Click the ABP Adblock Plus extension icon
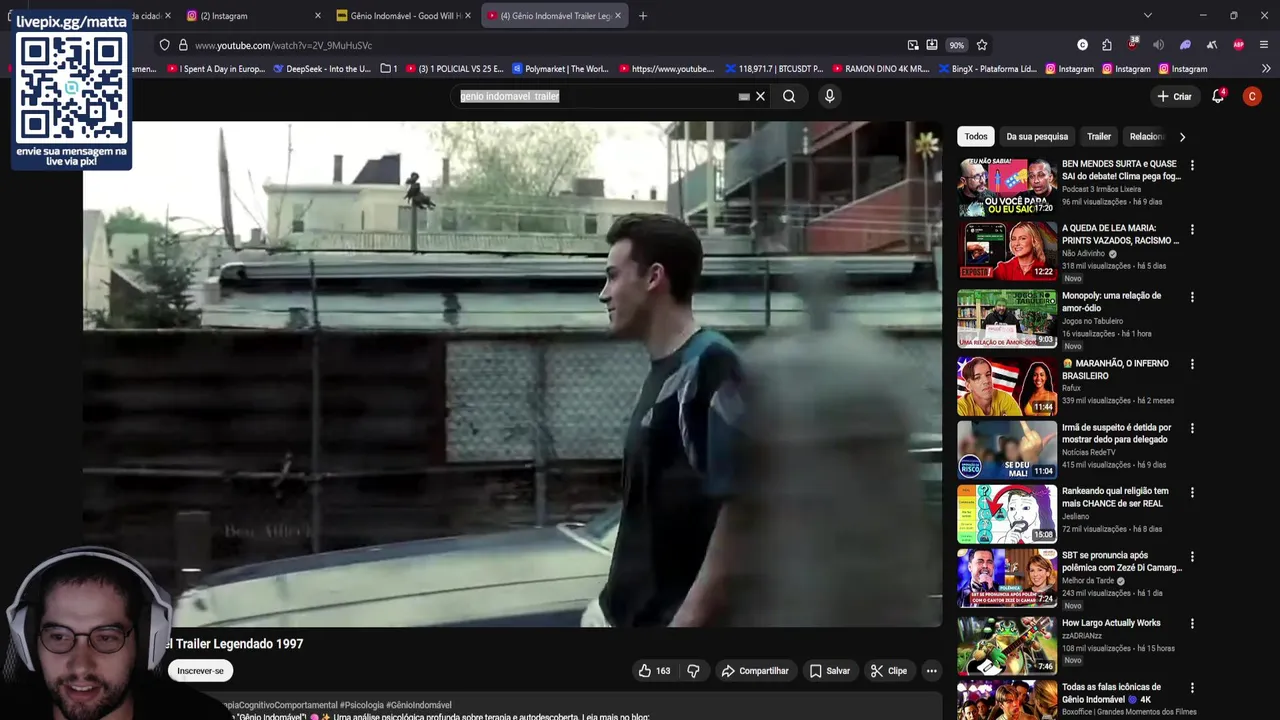1280x720 pixels. pos(1239,45)
